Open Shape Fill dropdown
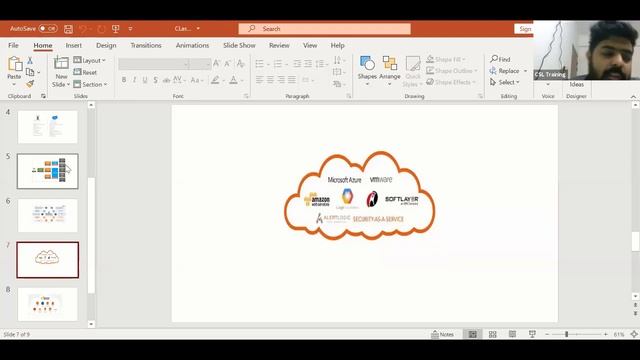Screen dimensions: 640x360 coord(446,60)
